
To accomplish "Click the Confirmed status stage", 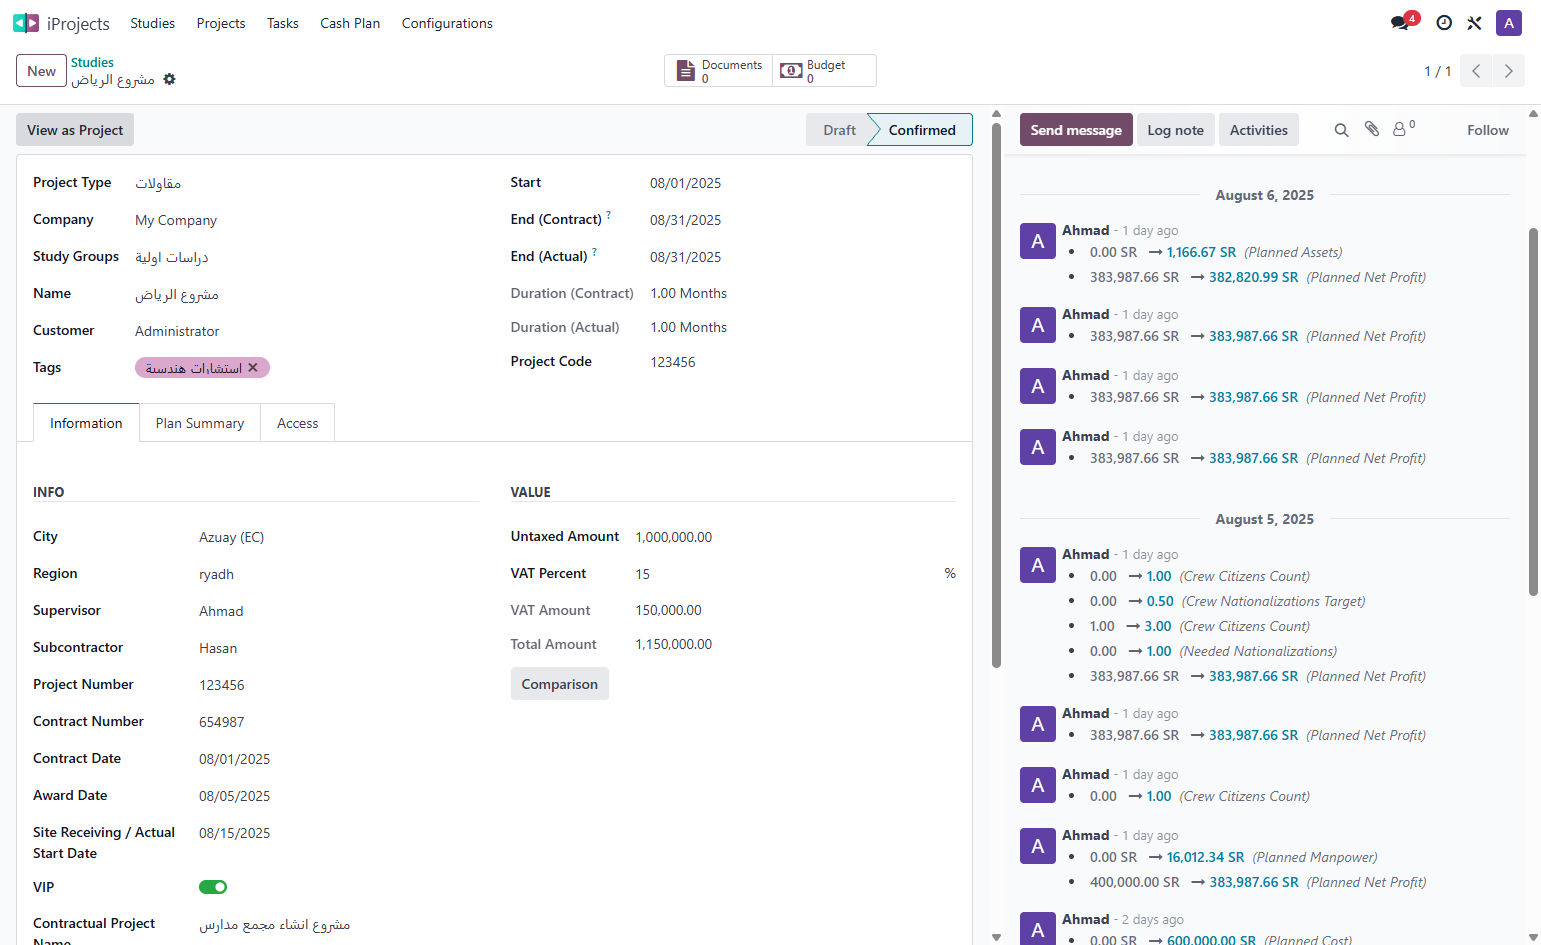I will point(921,130).
